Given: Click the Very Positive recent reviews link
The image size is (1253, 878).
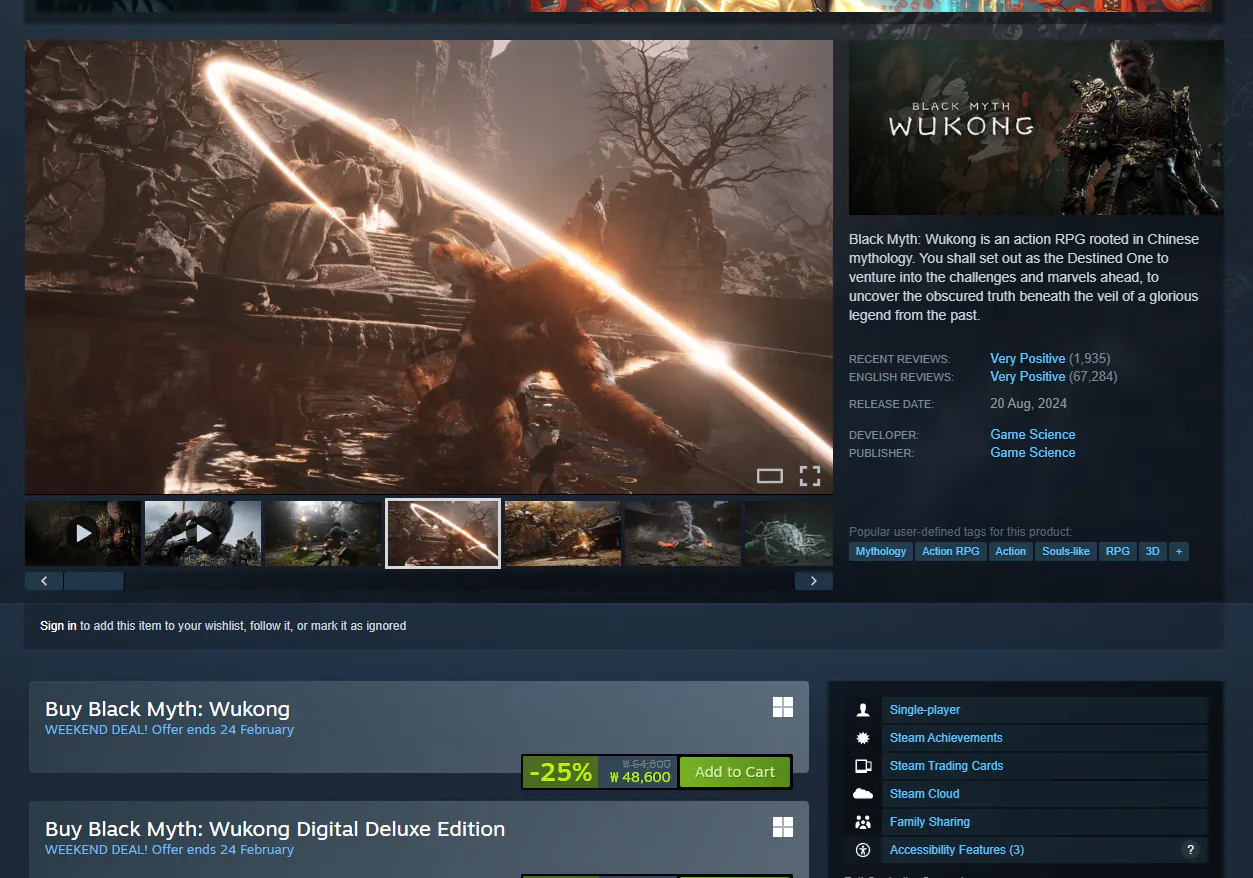Looking at the screenshot, I should [x=1027, y=357].
